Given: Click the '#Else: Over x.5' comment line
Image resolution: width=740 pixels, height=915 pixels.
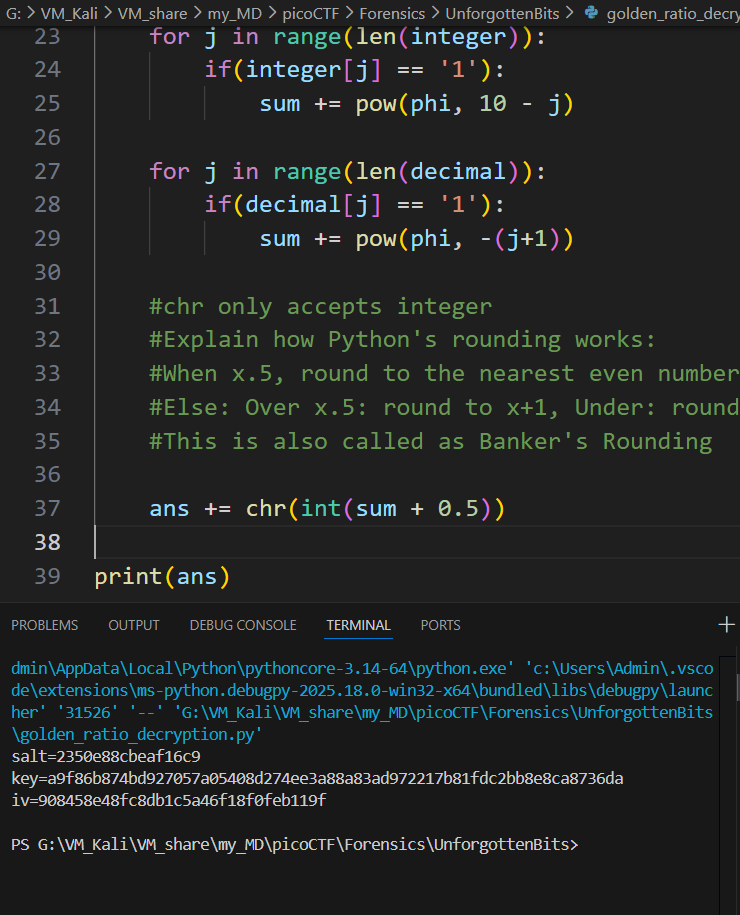Looking at the screenshot, I should pos(445,407).
